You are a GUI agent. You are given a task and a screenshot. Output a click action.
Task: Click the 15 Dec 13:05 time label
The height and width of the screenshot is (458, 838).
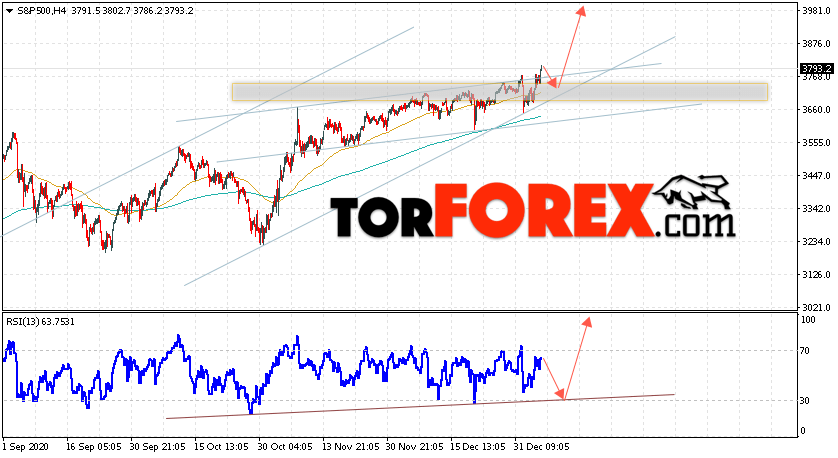click(477, 447)
